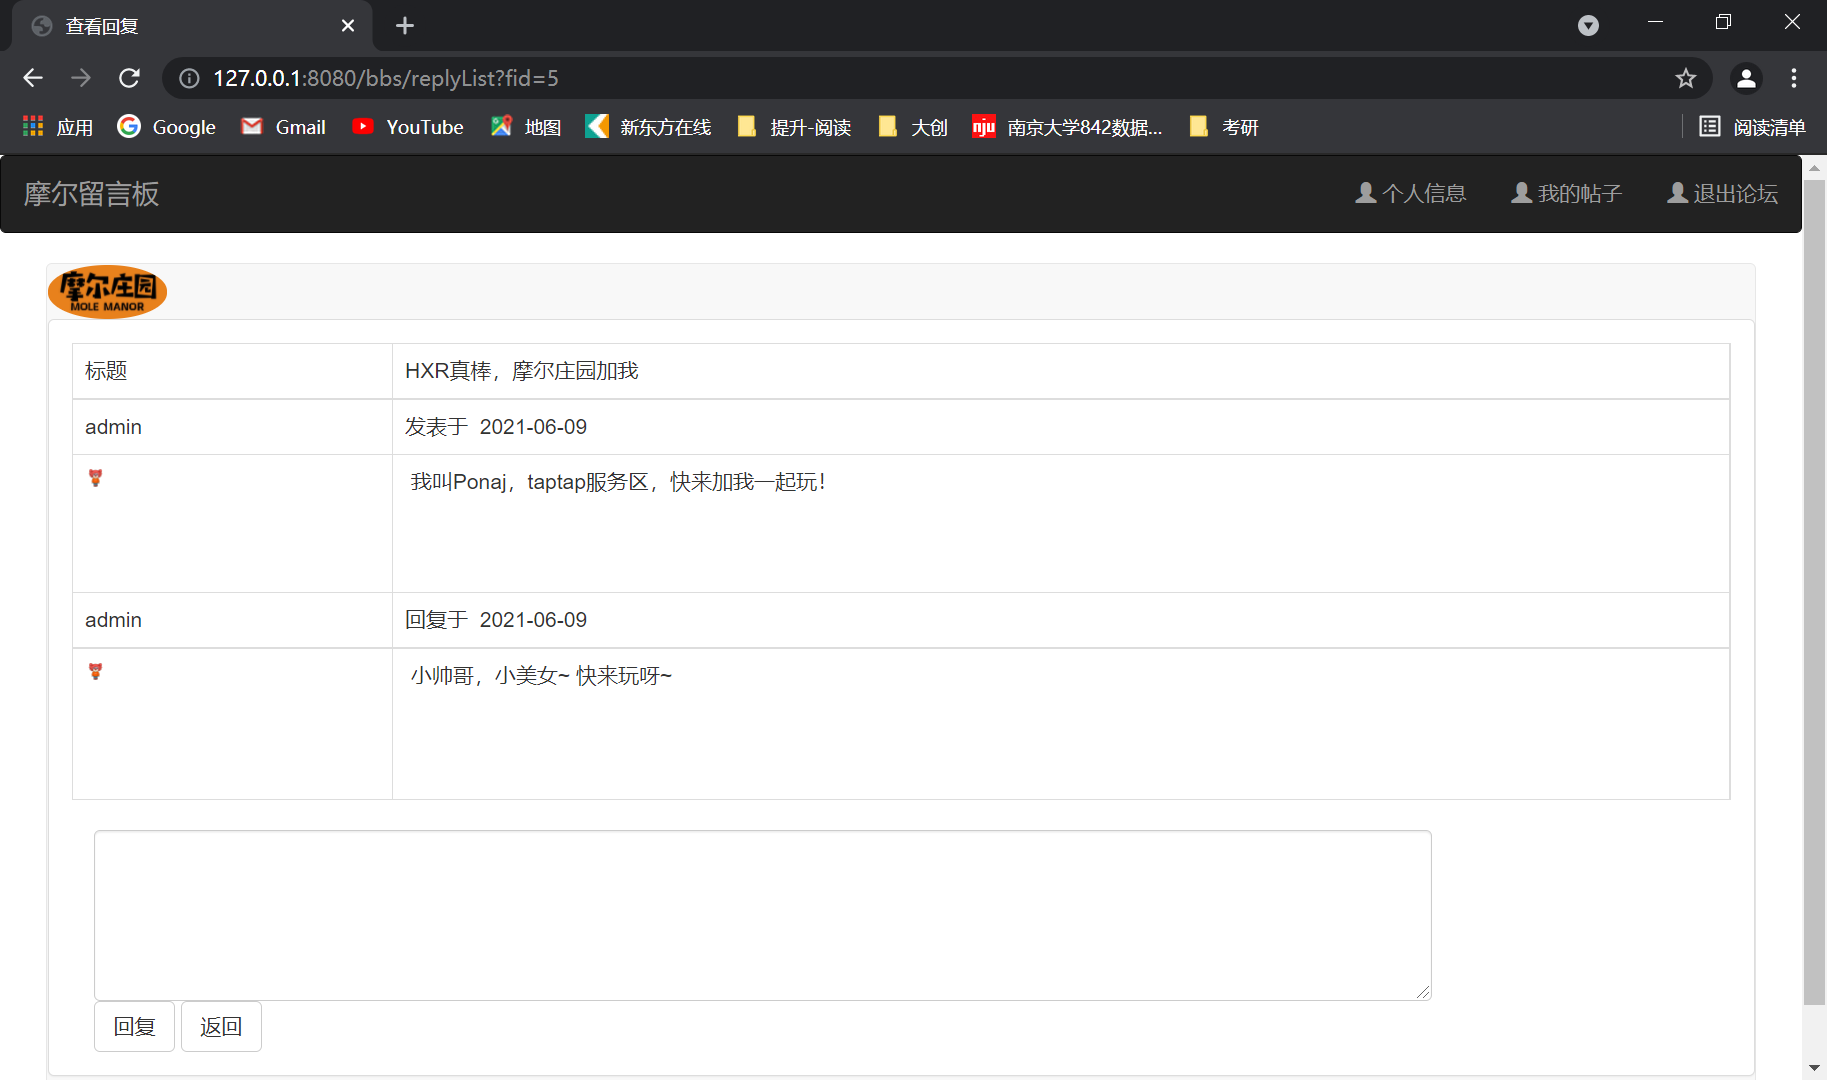Click the avatar beside the original post

pos(95,478)
